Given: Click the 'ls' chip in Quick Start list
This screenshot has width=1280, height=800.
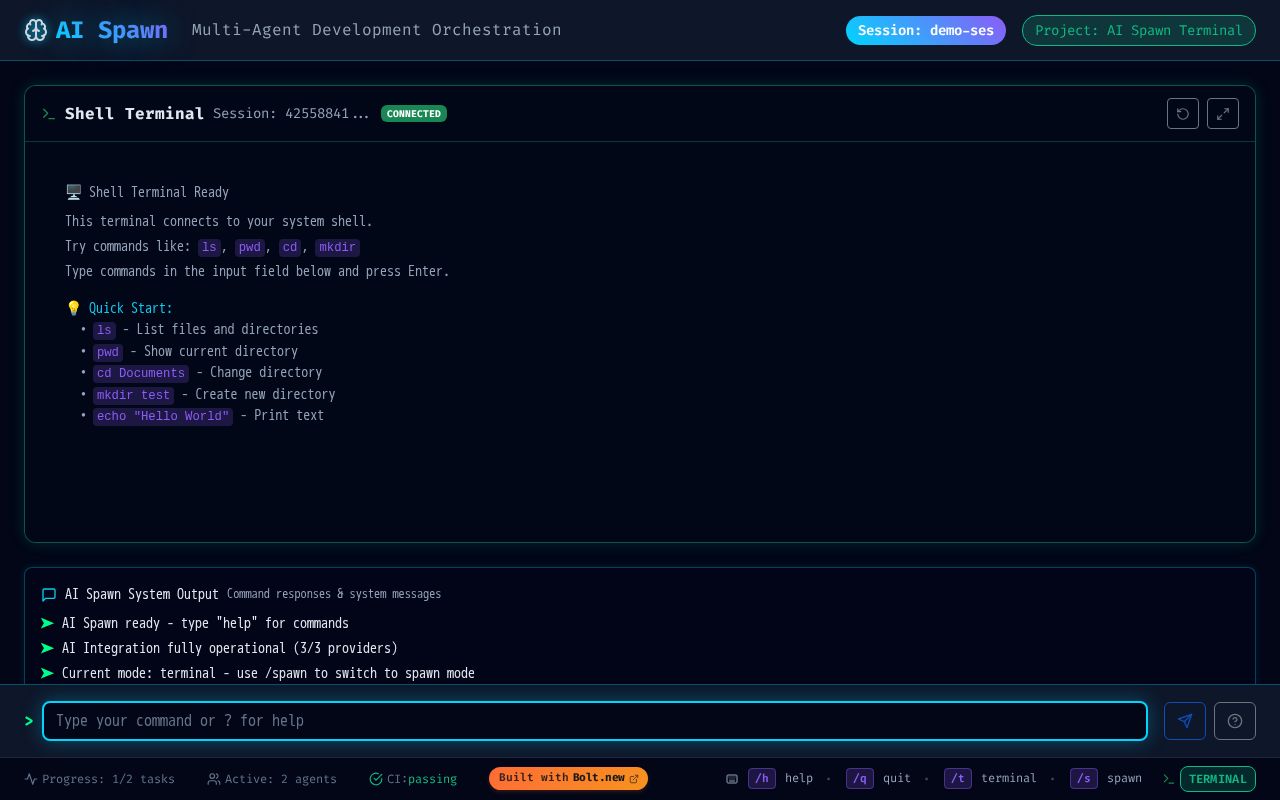Looking at the screenshot, I should coord(104,330).
